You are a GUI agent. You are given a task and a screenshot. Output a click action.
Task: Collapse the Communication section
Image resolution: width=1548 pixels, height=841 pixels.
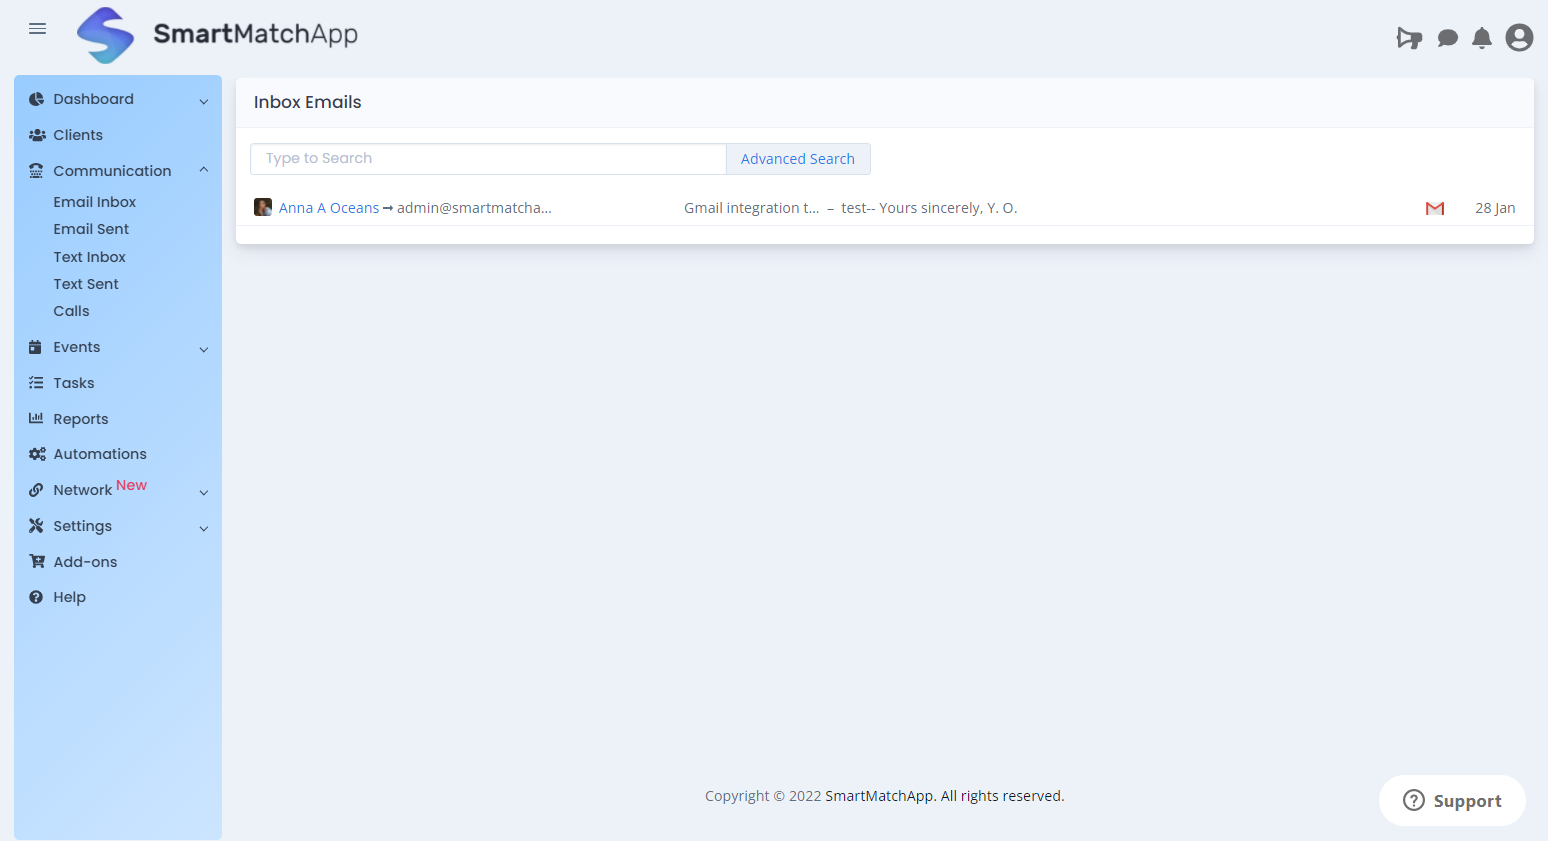pos(204,171)
